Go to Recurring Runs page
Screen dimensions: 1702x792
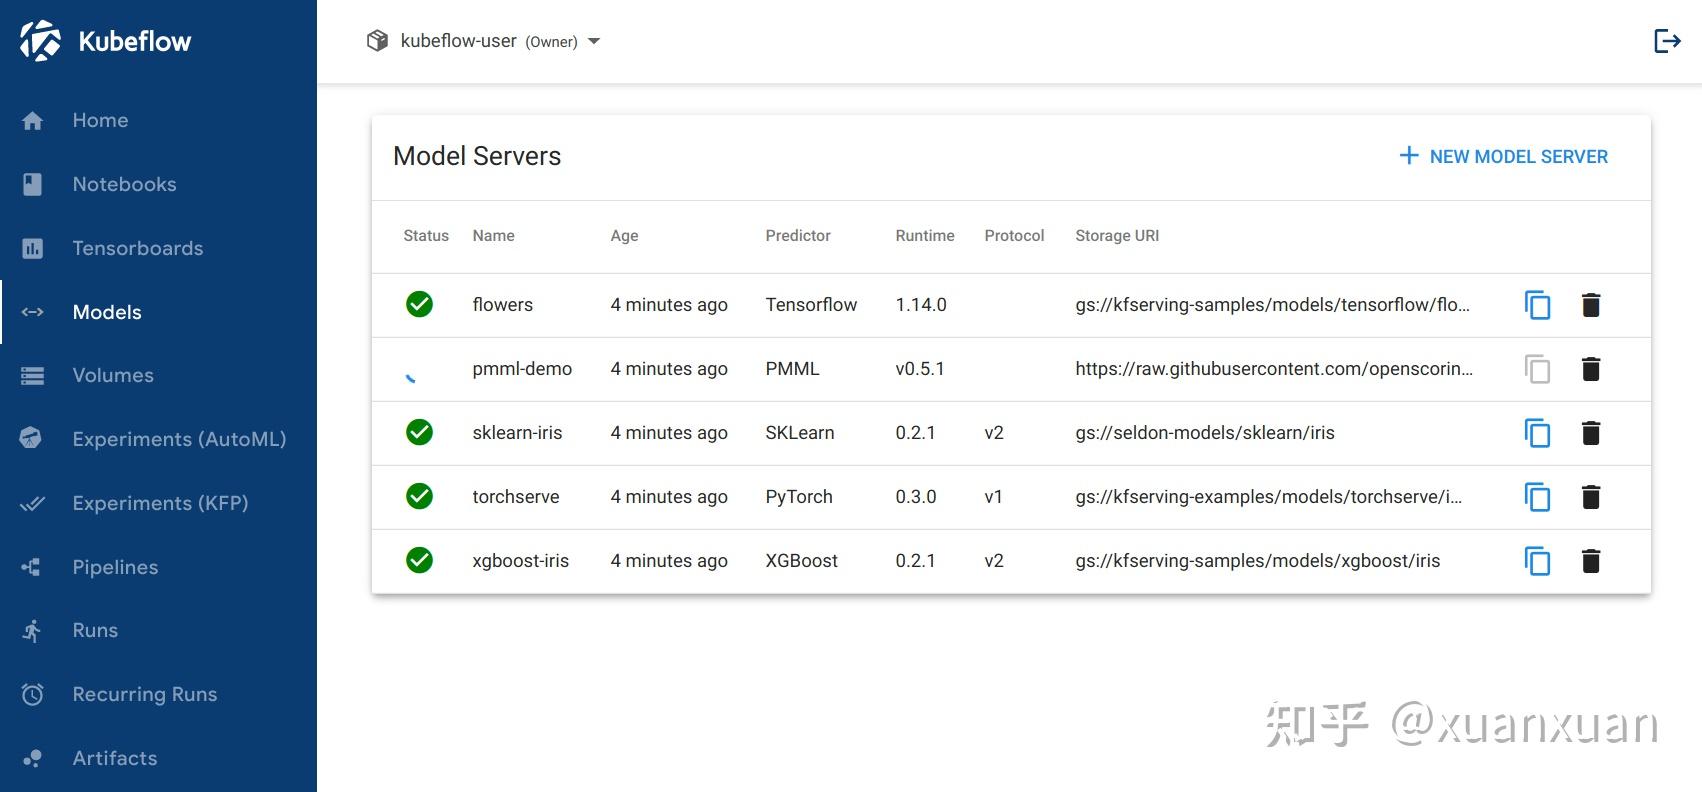point(144,694)
